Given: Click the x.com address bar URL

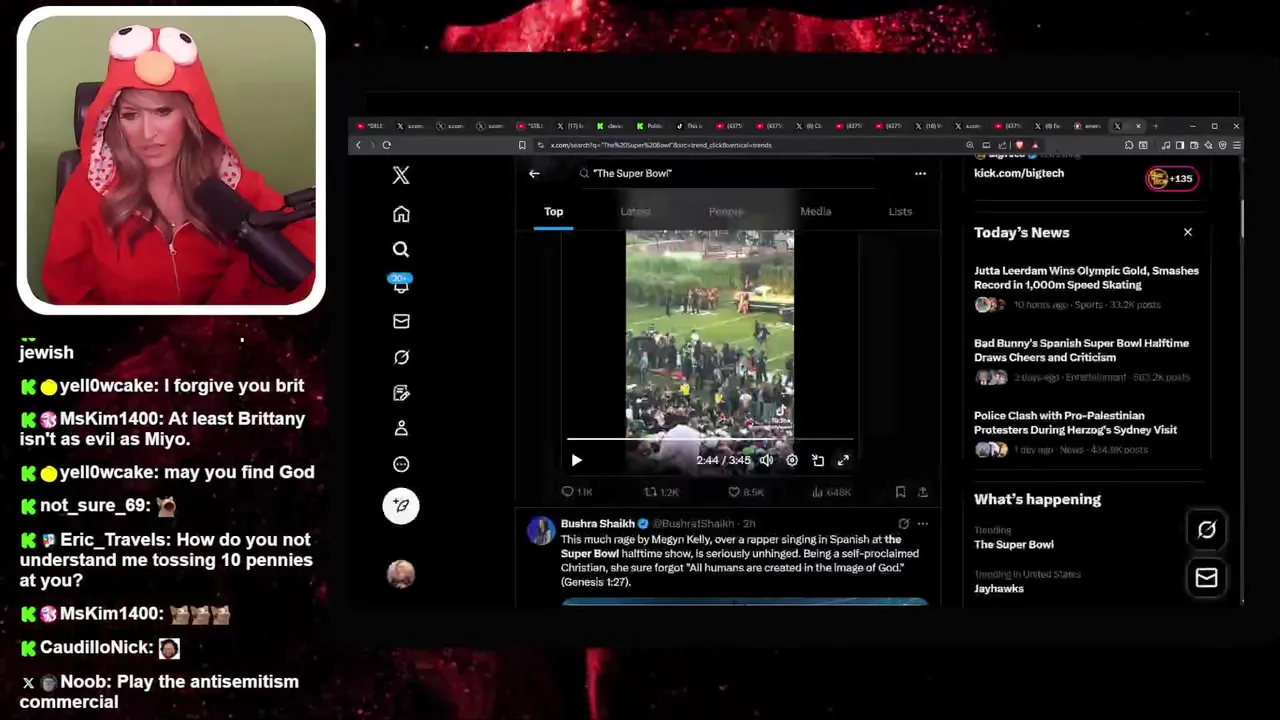Looking at the screenshot, I should 660,145.
